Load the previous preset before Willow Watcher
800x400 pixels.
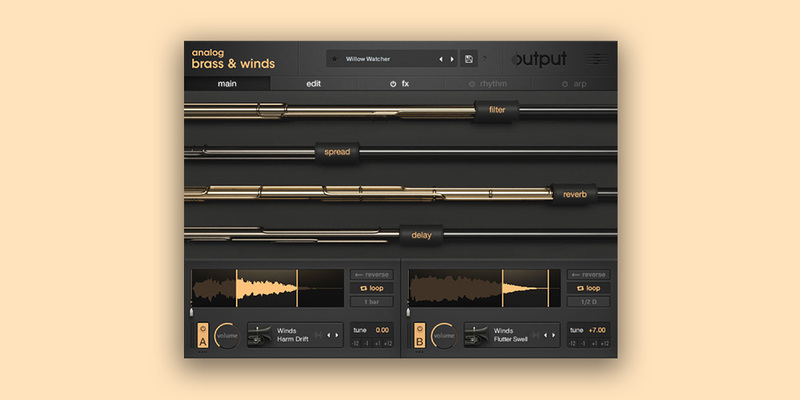click(x=441, y=59)
